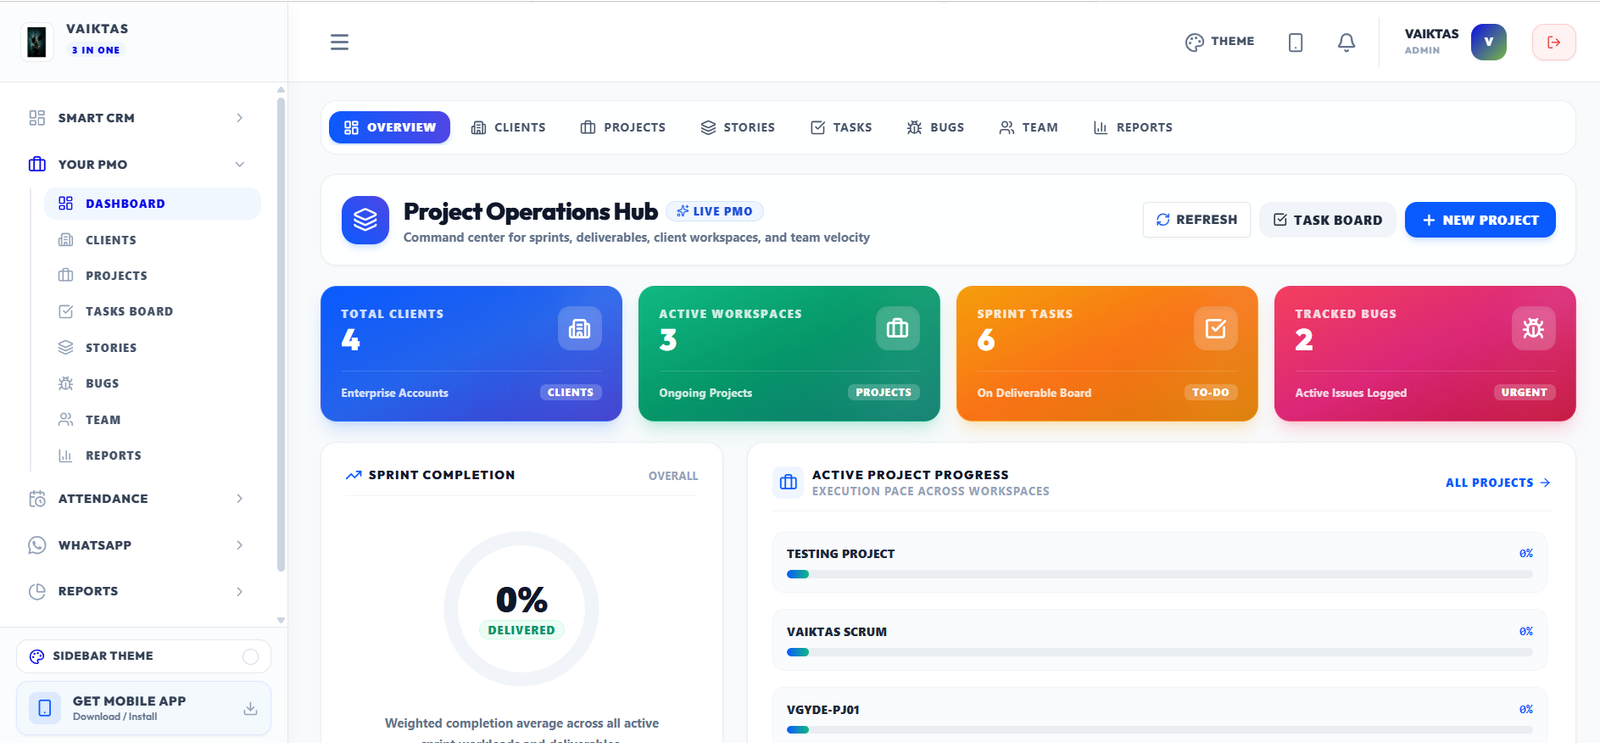Click the download icon for mobile app

[x=250, y=708]
